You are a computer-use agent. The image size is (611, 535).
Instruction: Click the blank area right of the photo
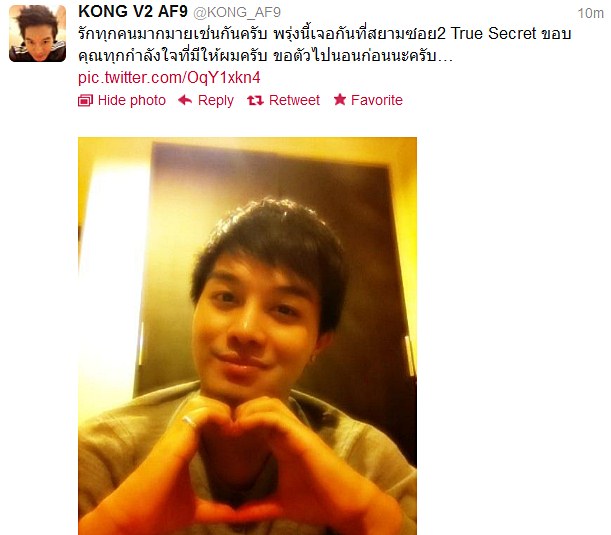pos(510,335)
